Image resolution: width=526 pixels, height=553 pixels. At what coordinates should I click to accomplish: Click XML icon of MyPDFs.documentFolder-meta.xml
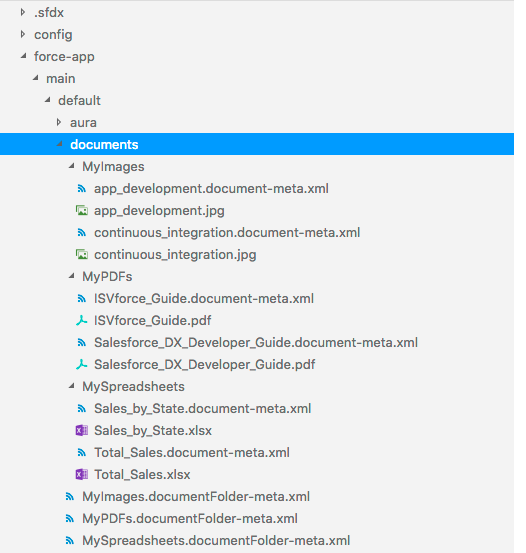[70, 519]
